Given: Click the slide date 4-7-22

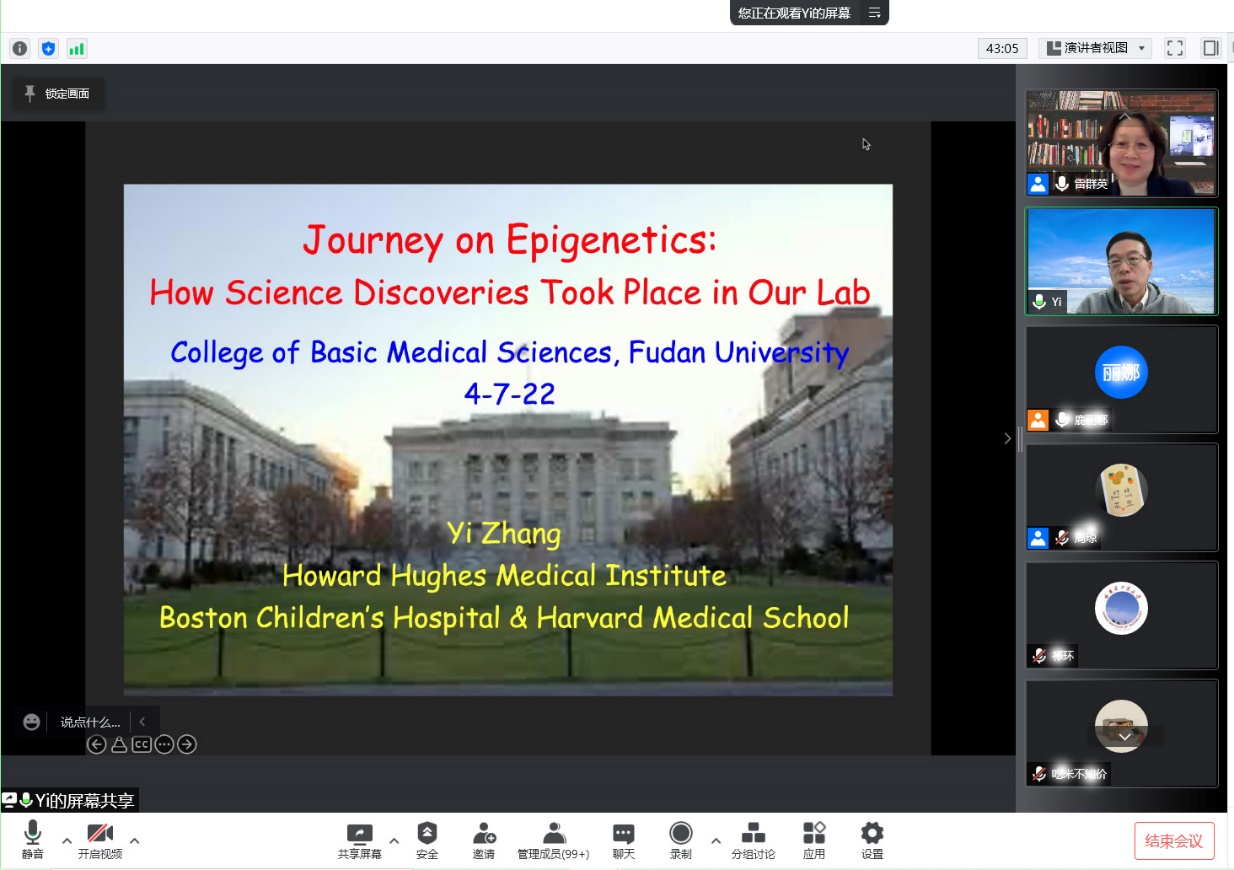Looking at the screenshot, I should 509,393.
